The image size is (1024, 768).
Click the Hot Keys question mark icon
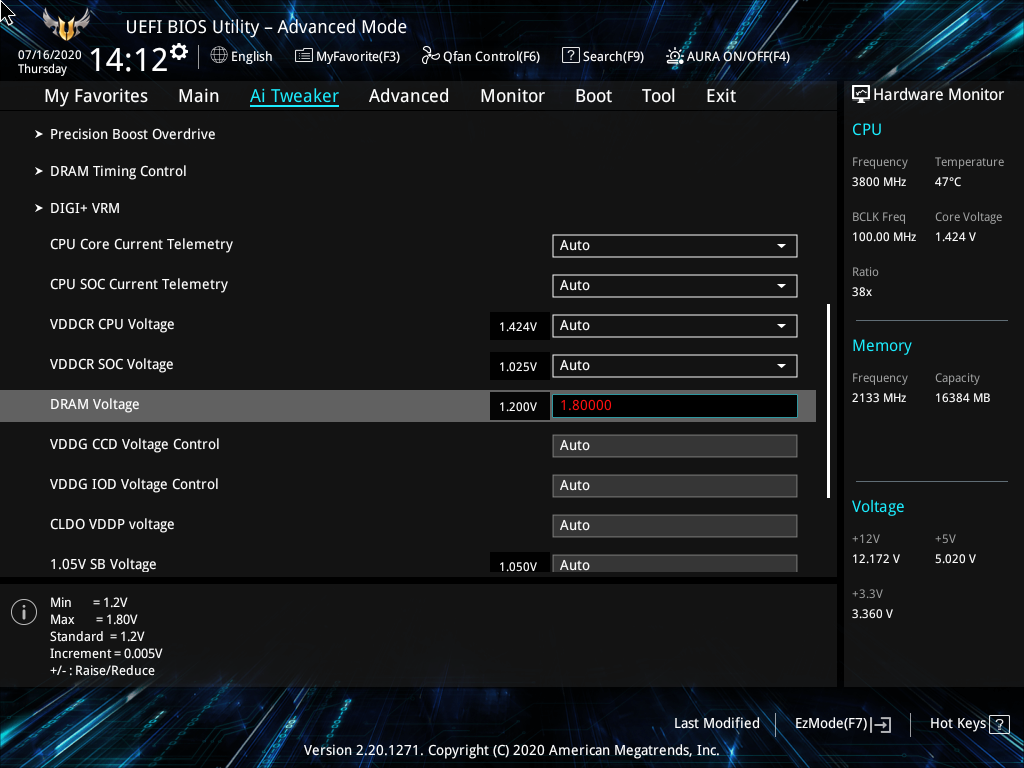coord(999,724)
